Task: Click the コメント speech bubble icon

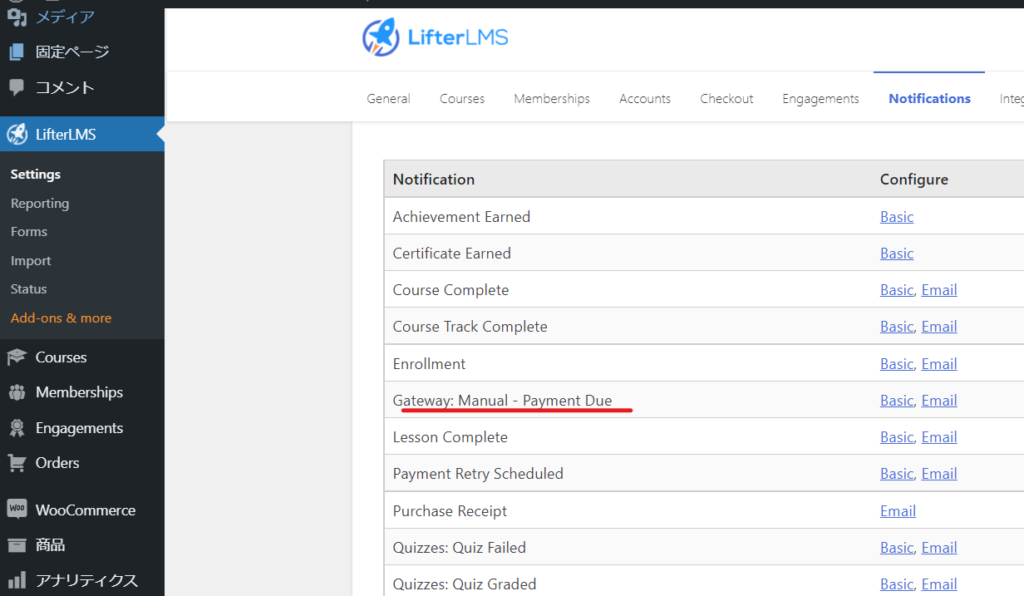Action: (x=17, y=87)
